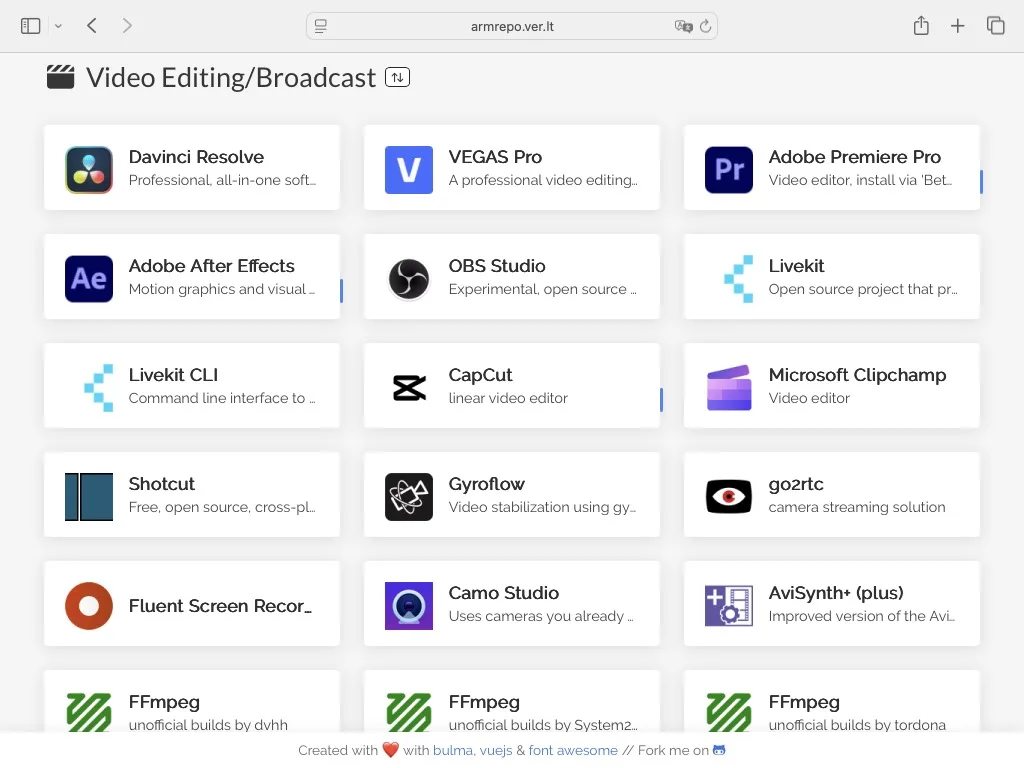
Task: Open the OBS Studio card title
Action: point(497,266)
